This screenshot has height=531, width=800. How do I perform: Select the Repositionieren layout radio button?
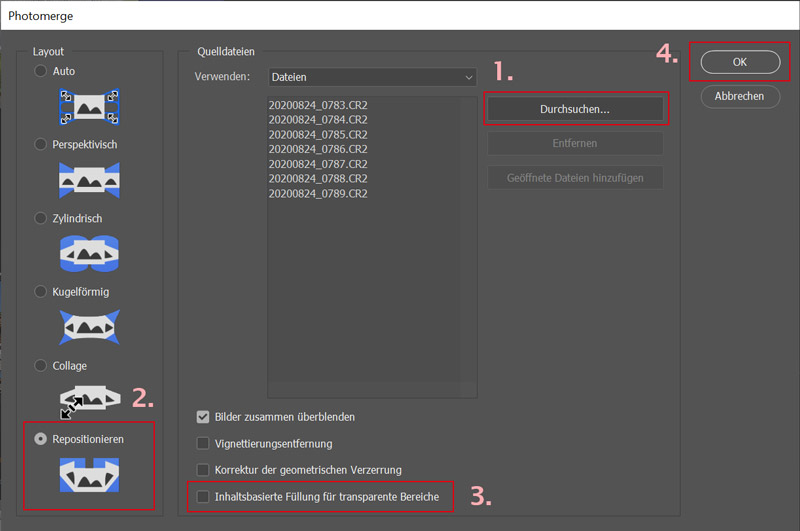40,439
